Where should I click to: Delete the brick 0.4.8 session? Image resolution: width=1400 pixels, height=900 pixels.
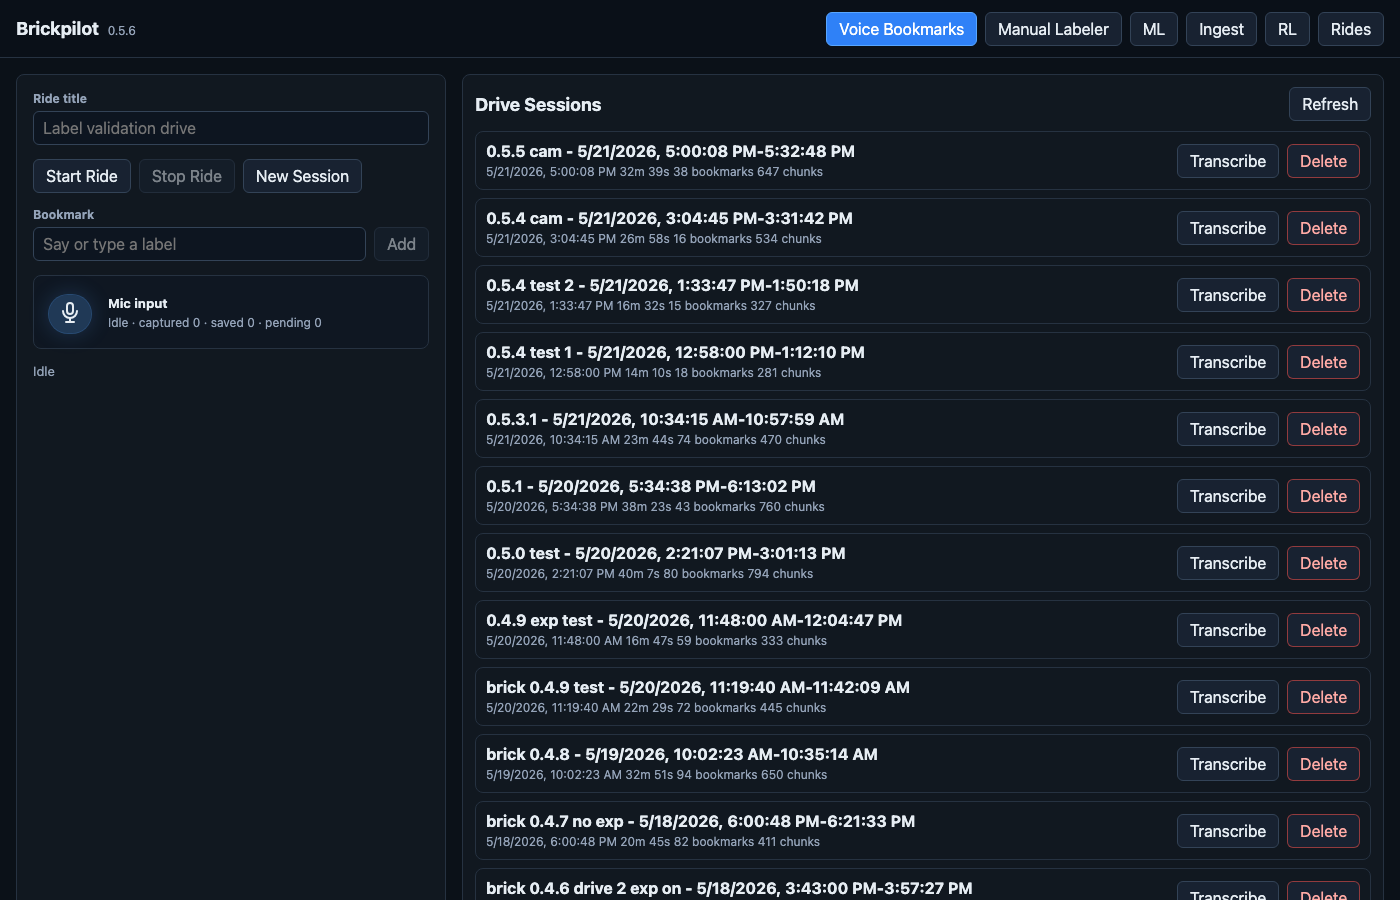1323,764
